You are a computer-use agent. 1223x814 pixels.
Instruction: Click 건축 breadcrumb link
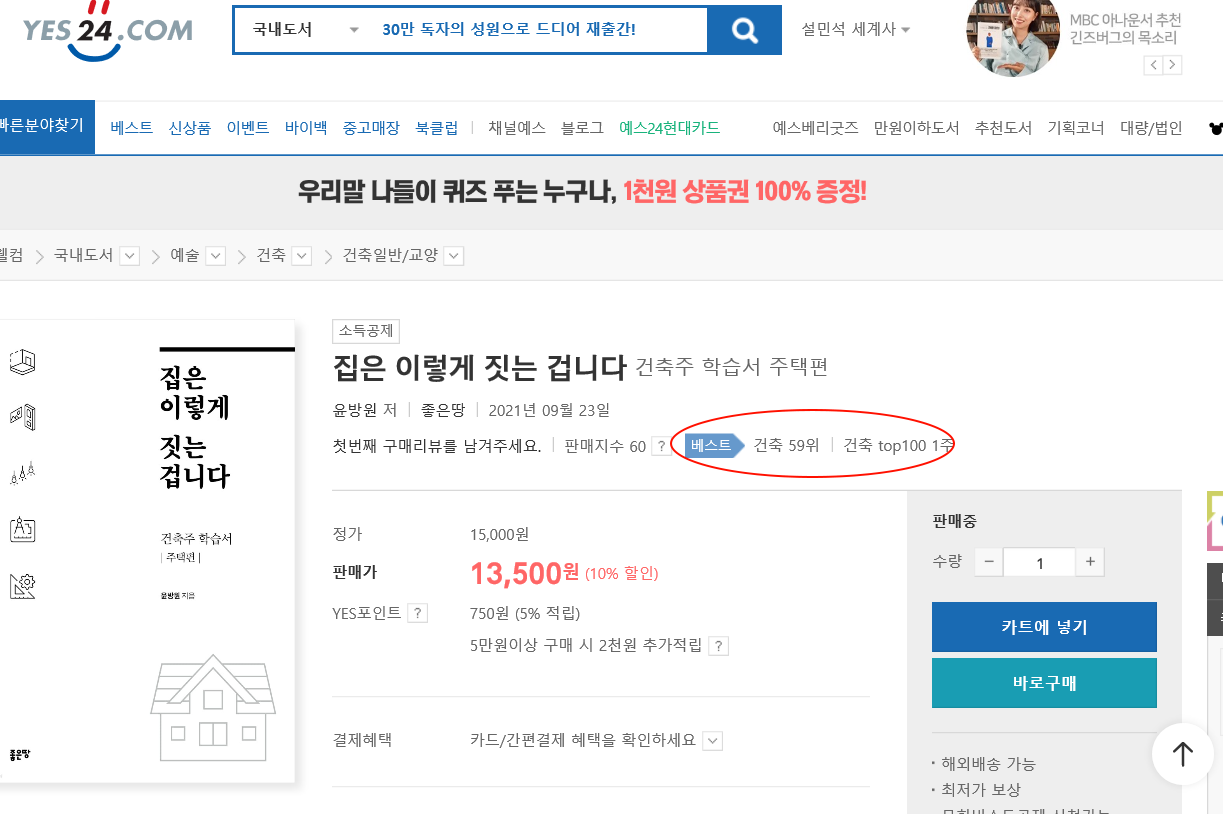coord(271,256)
